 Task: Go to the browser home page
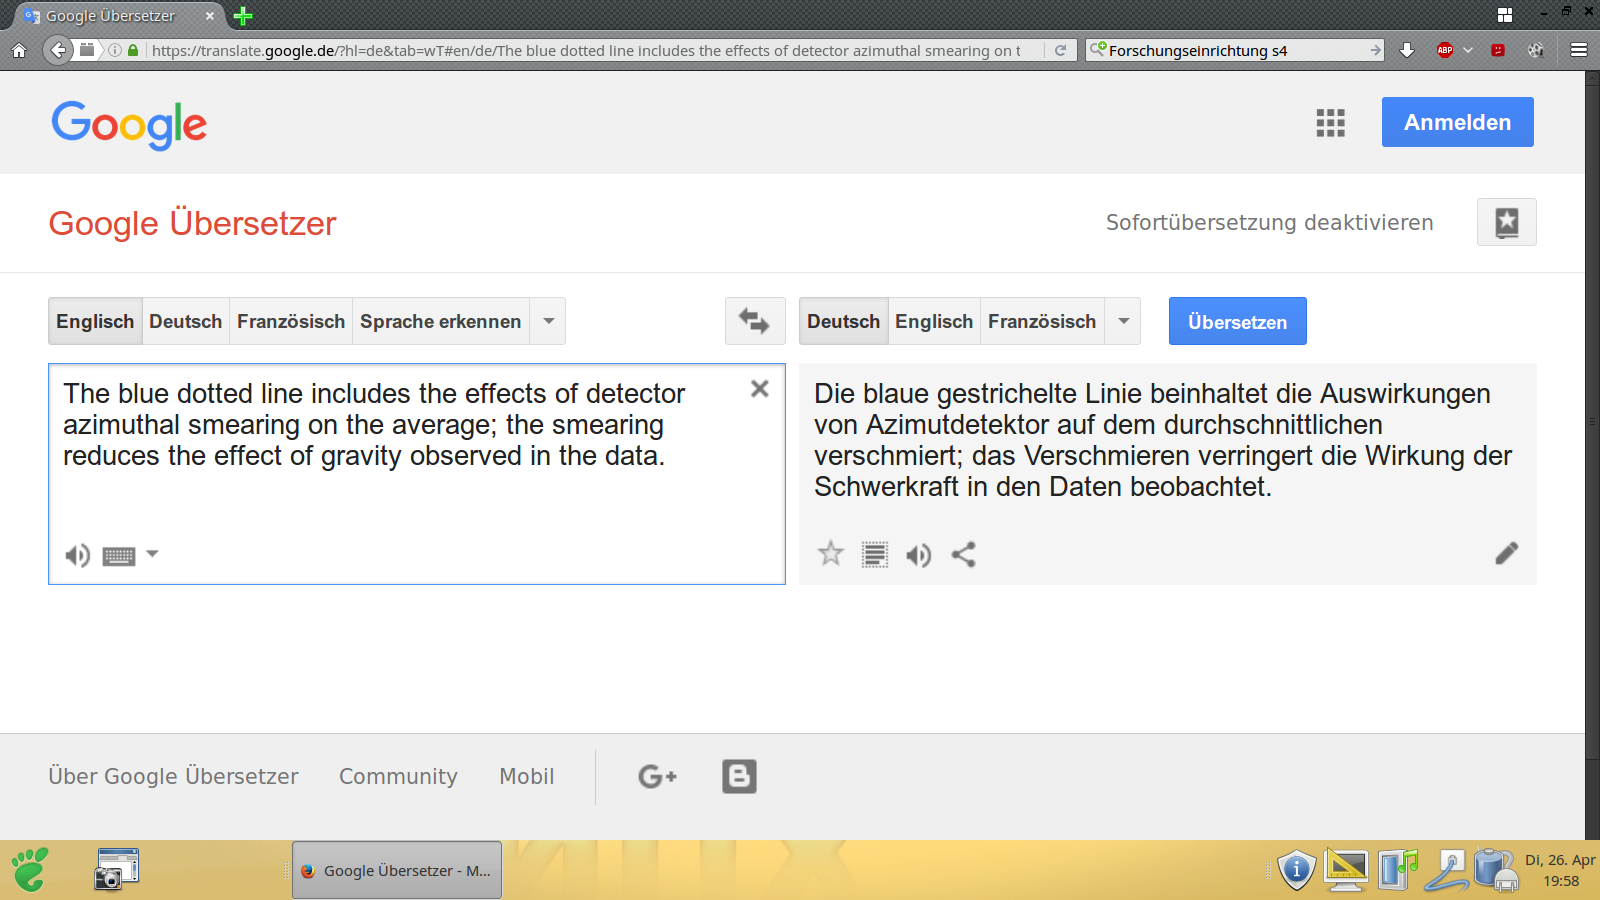19,50
